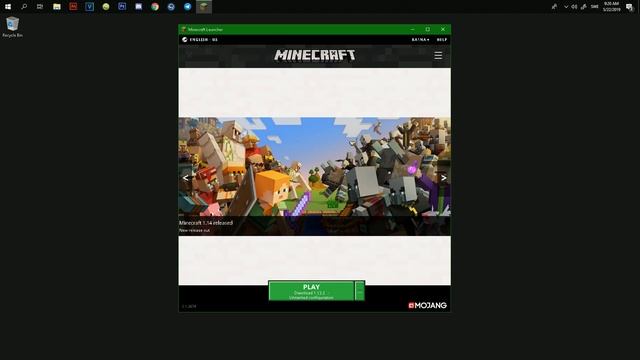
Task: Open the Action Center notifications icon
Action: pos(629,7)
